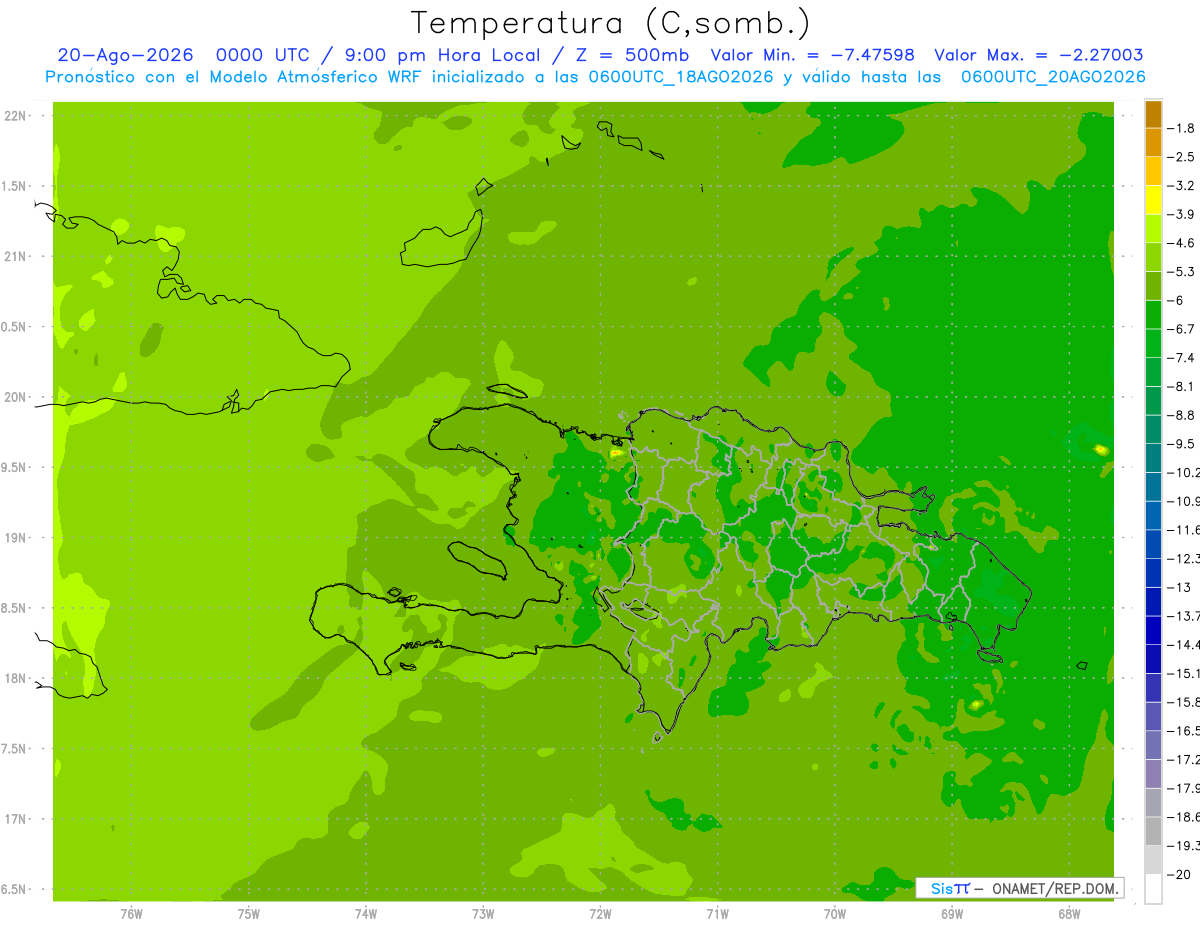Click the 74W longitude label
Viewport: 1200px width, 927px height.
tap(365, 912)
